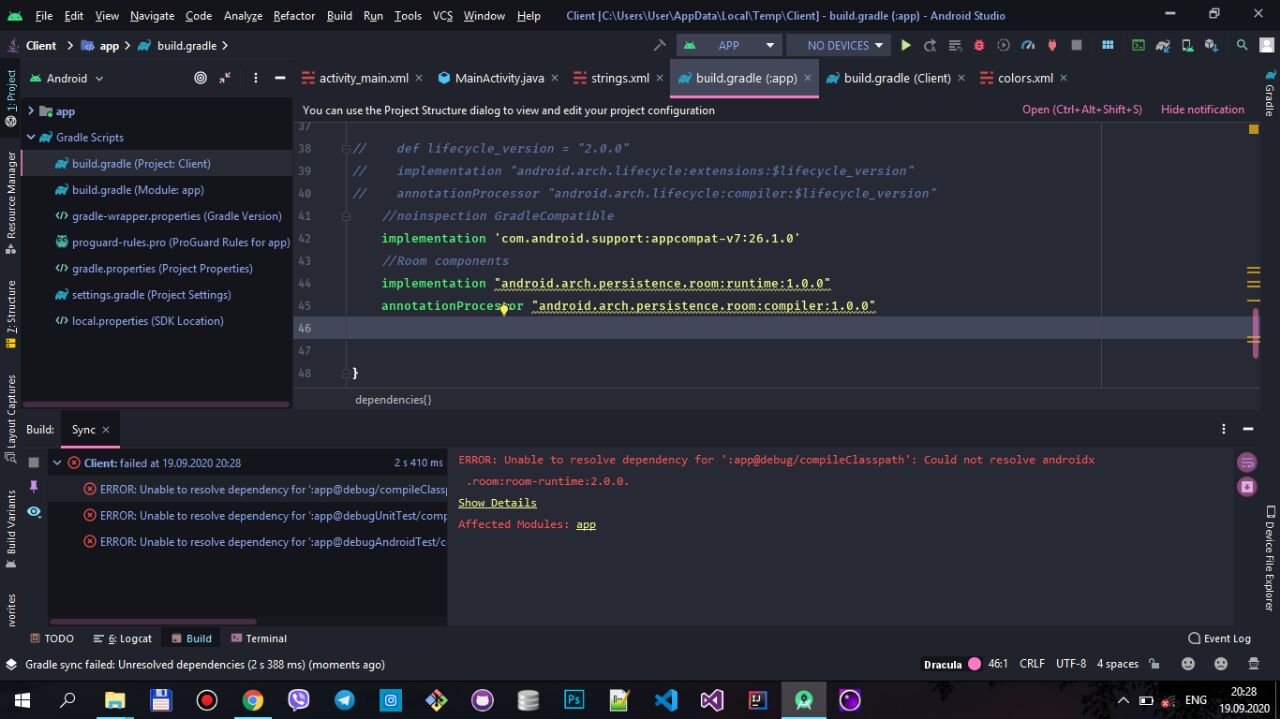Viewport: 1280px width, 719px height.
Task: Open Android Studio from Windows taskbar
Action: (804, 700)
